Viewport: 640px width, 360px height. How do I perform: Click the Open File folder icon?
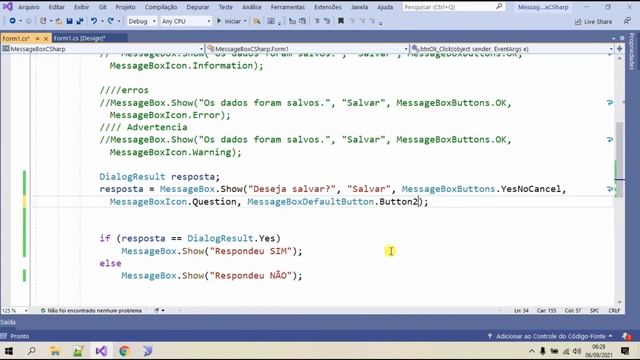coord(59,21)
